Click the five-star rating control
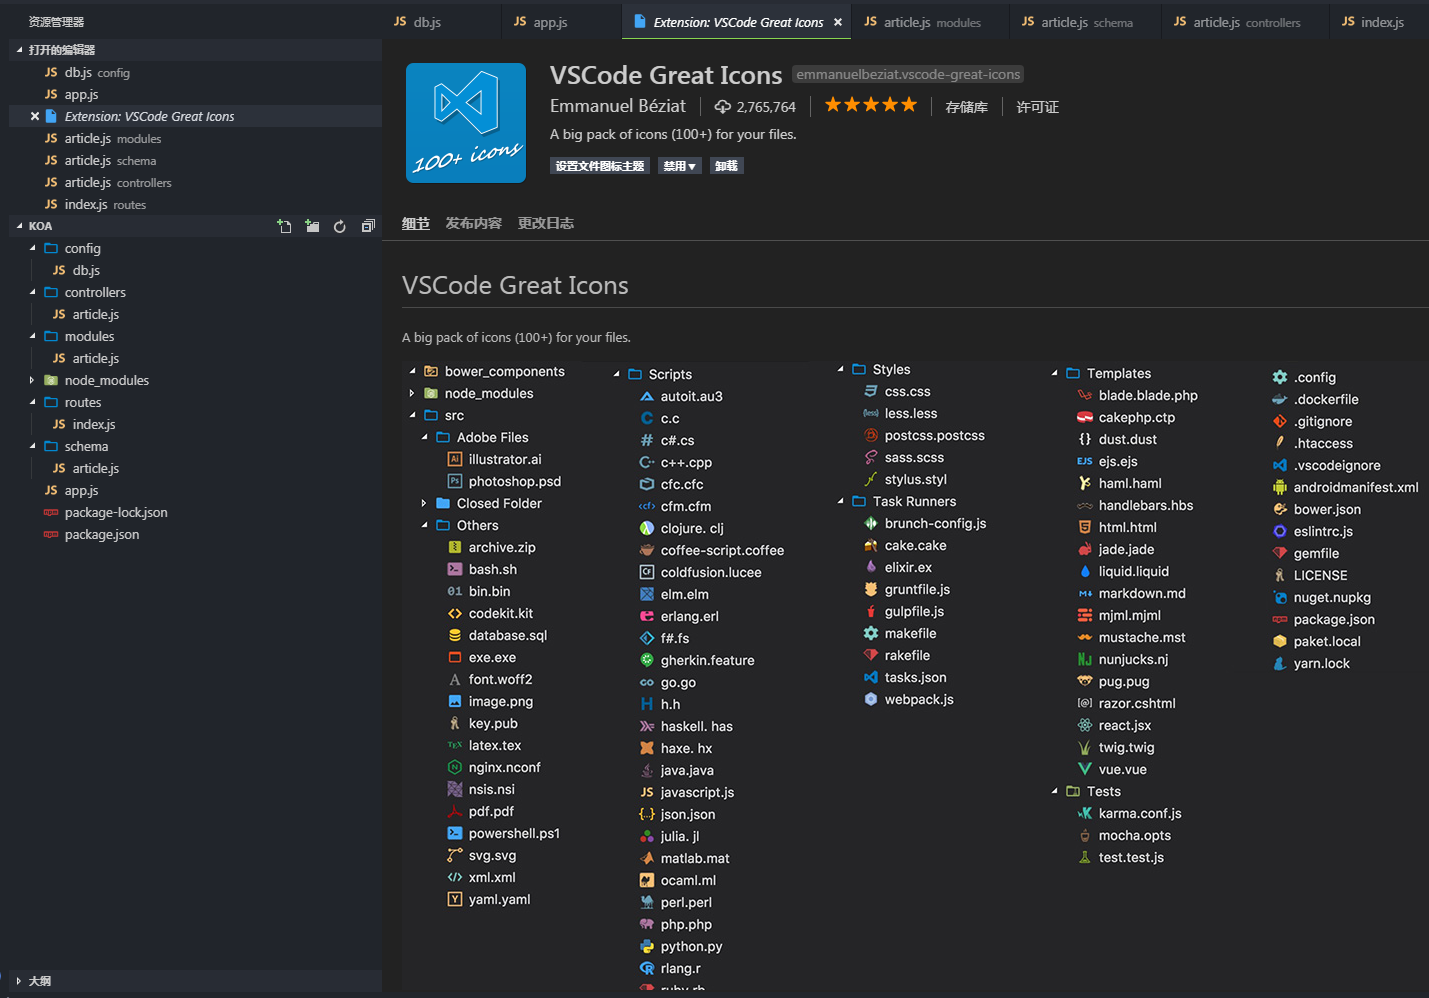Image resolution: width=1429 pixels, height=998 pixels. [x=870, y=103]
